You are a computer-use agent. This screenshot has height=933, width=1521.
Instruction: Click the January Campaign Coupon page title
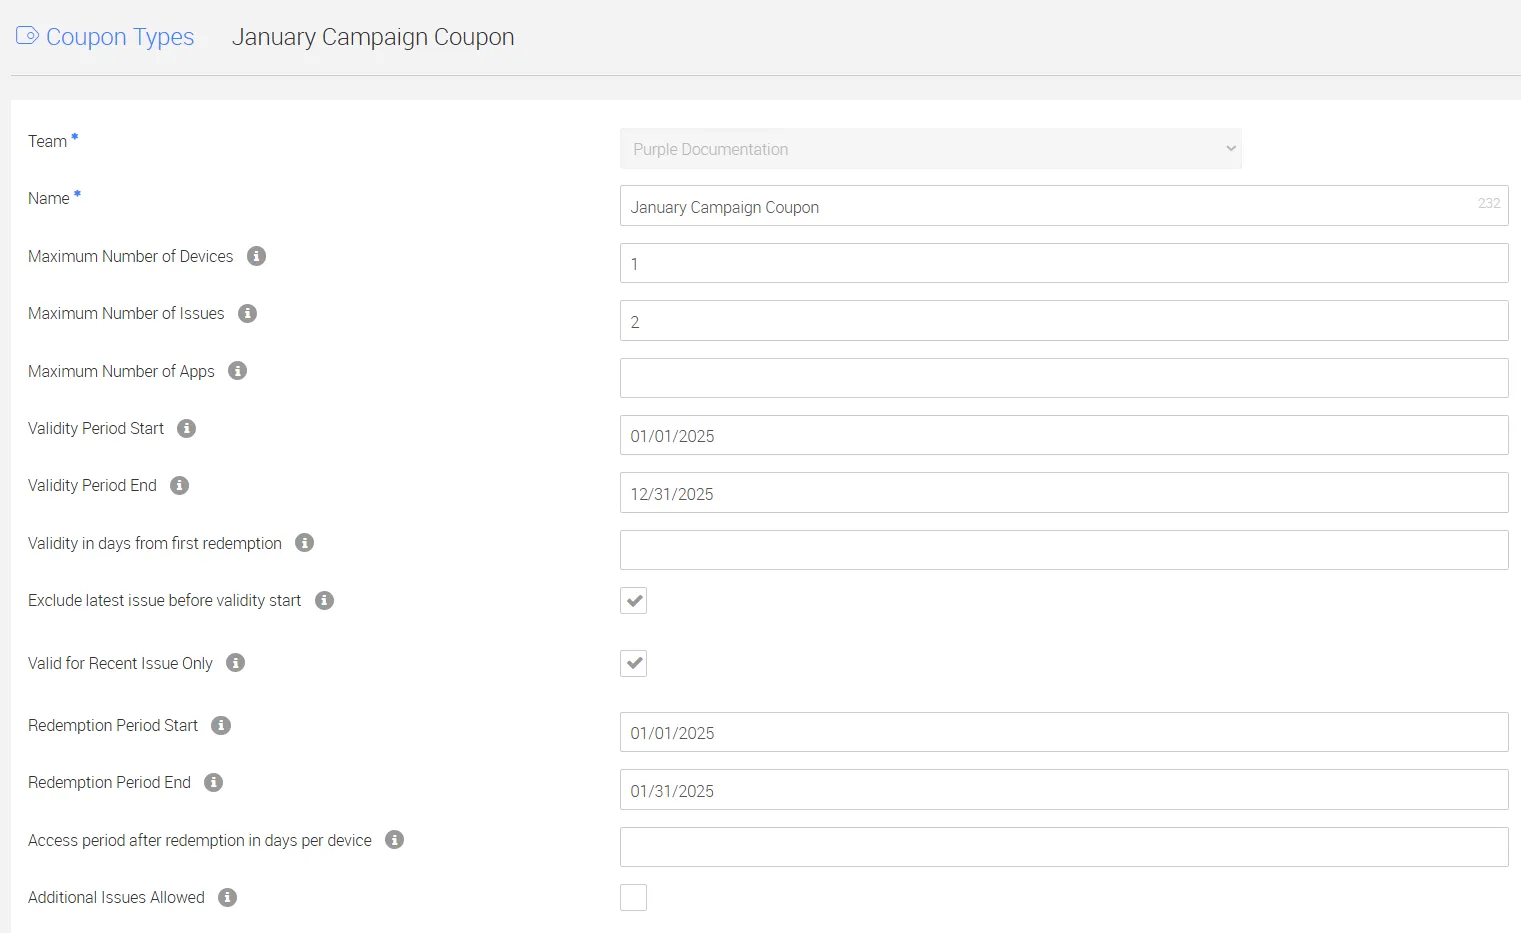coord(373,37)
